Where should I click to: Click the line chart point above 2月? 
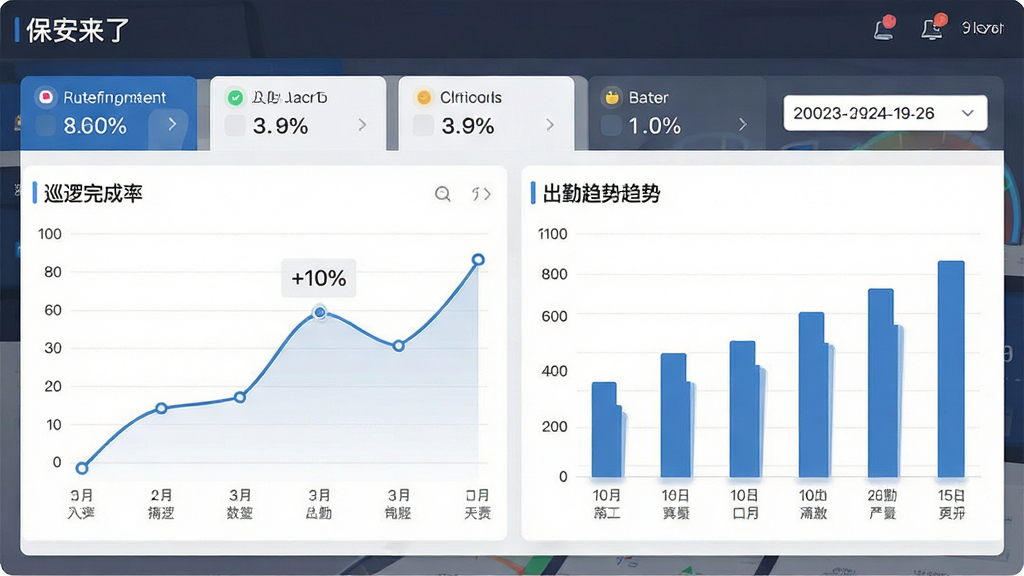click(x=161, y=408)
